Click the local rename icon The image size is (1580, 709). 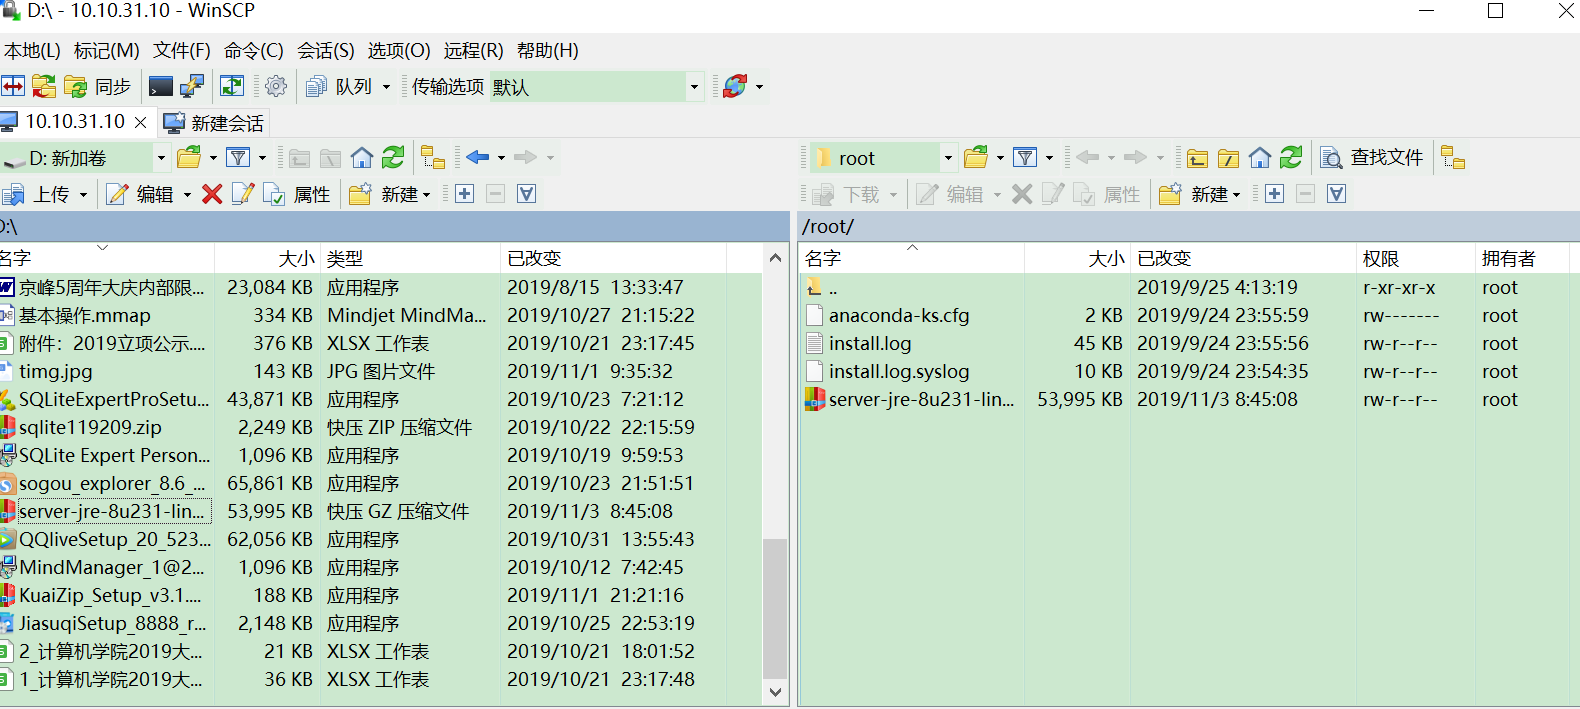point(243,194)
